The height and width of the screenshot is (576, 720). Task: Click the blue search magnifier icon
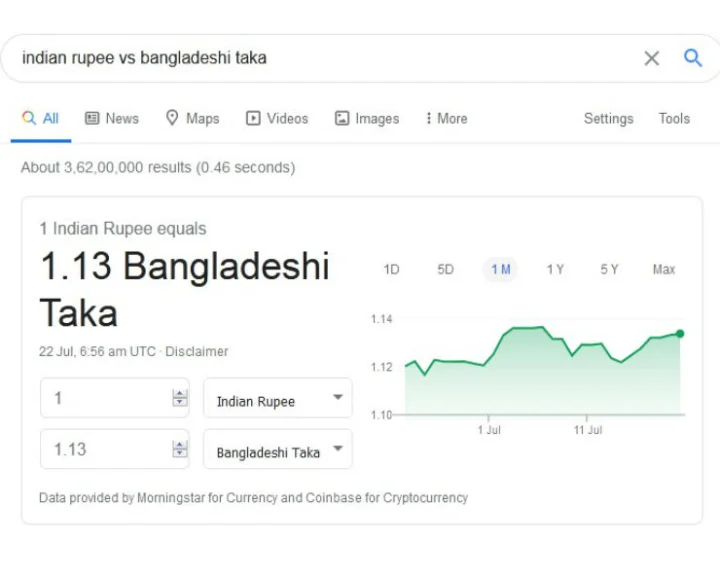(x=693, y=58)
